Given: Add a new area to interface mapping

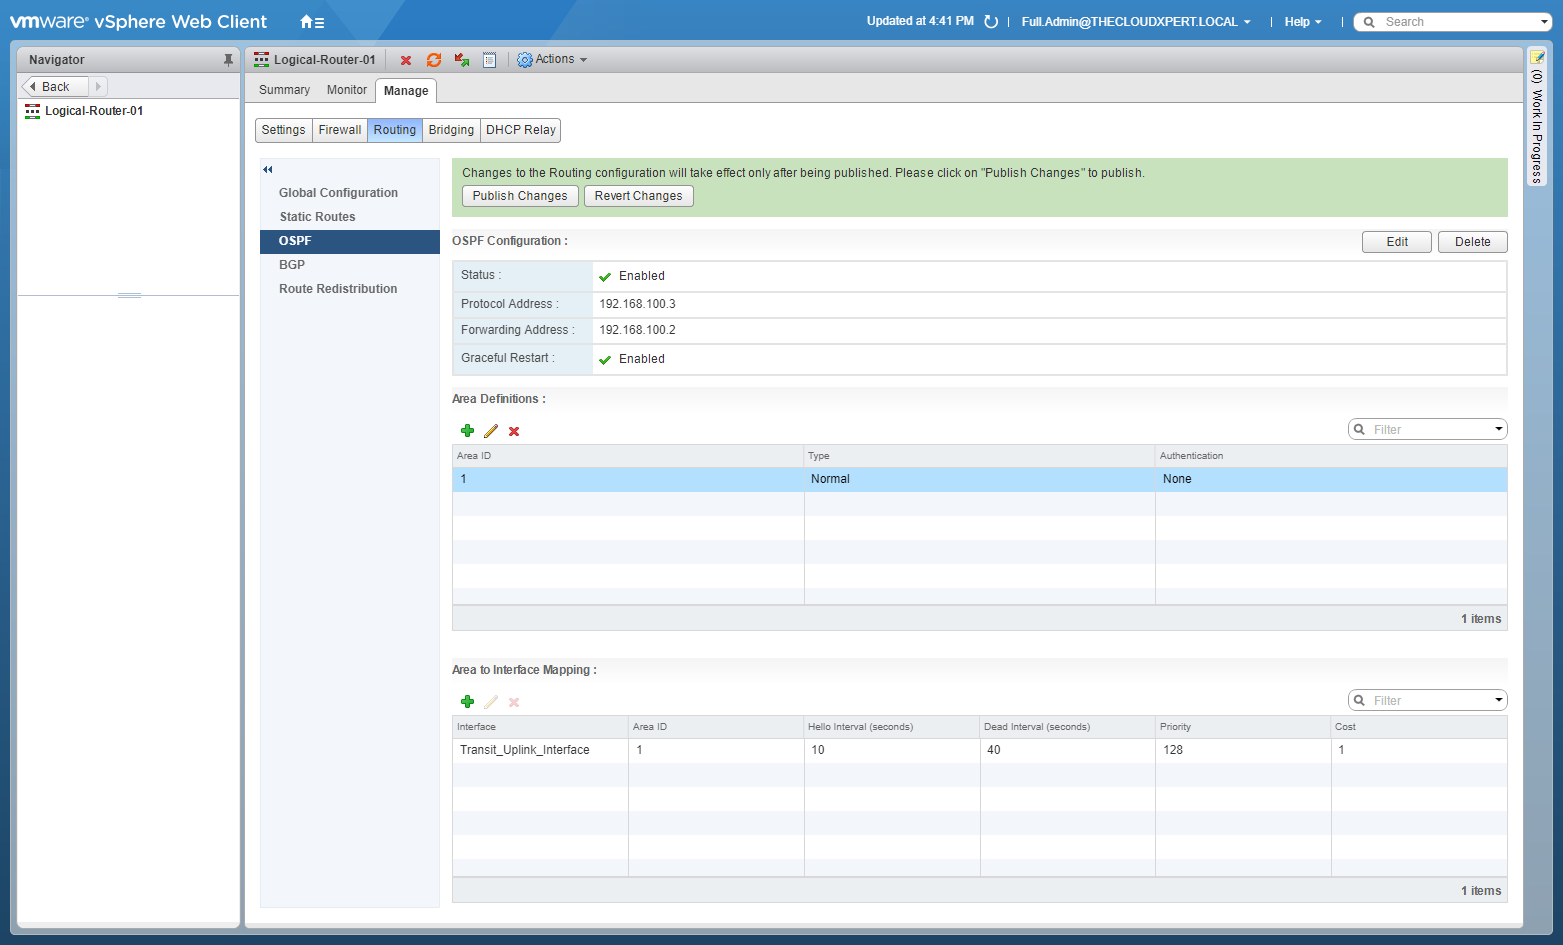Looking at the screenshot, I should click(x=467, y=702).
